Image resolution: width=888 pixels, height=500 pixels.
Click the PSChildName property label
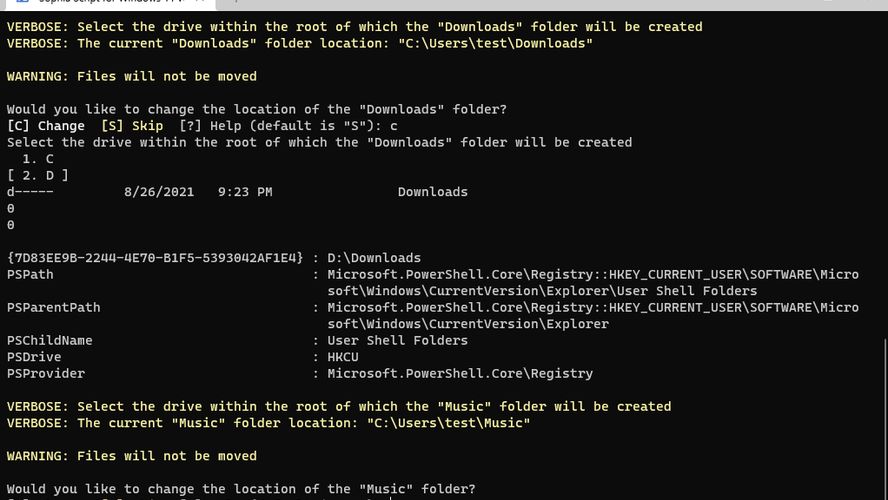point(49,340)
